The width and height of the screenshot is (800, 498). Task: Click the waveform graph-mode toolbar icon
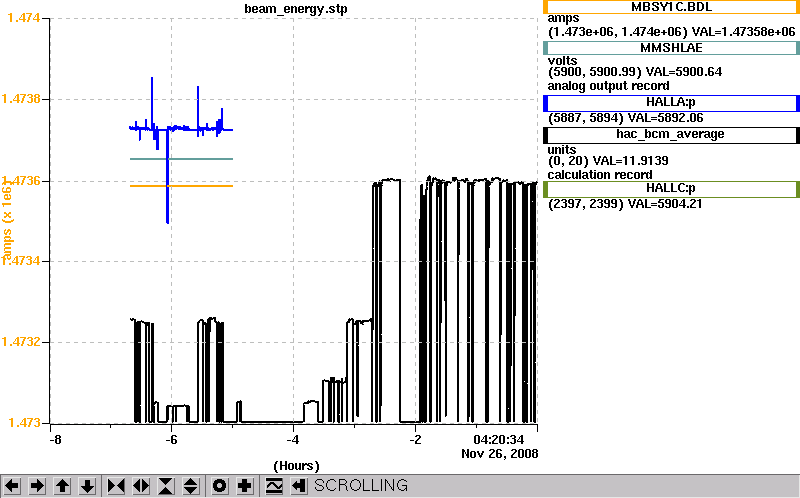274,486
